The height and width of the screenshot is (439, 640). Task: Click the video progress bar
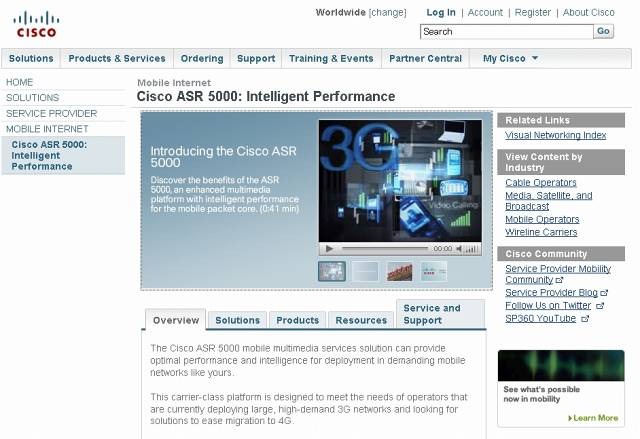pyautogui.click(x=384, y=248)
